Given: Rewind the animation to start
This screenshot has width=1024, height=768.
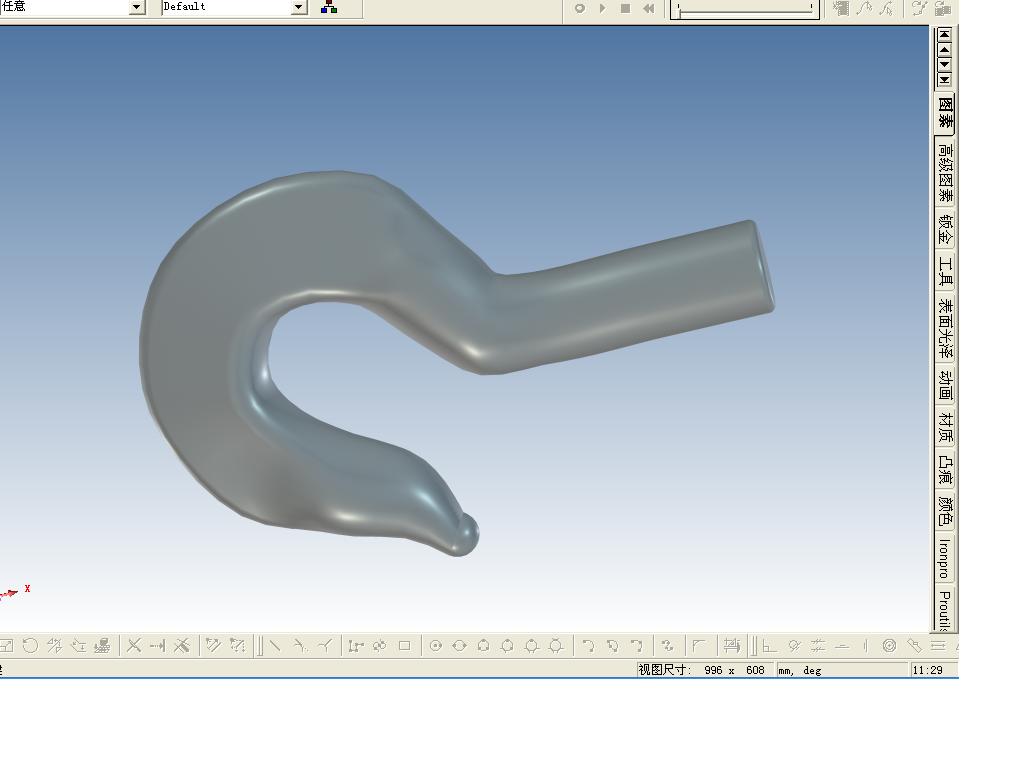Looking at the screenshot, I should click(648, 8).
